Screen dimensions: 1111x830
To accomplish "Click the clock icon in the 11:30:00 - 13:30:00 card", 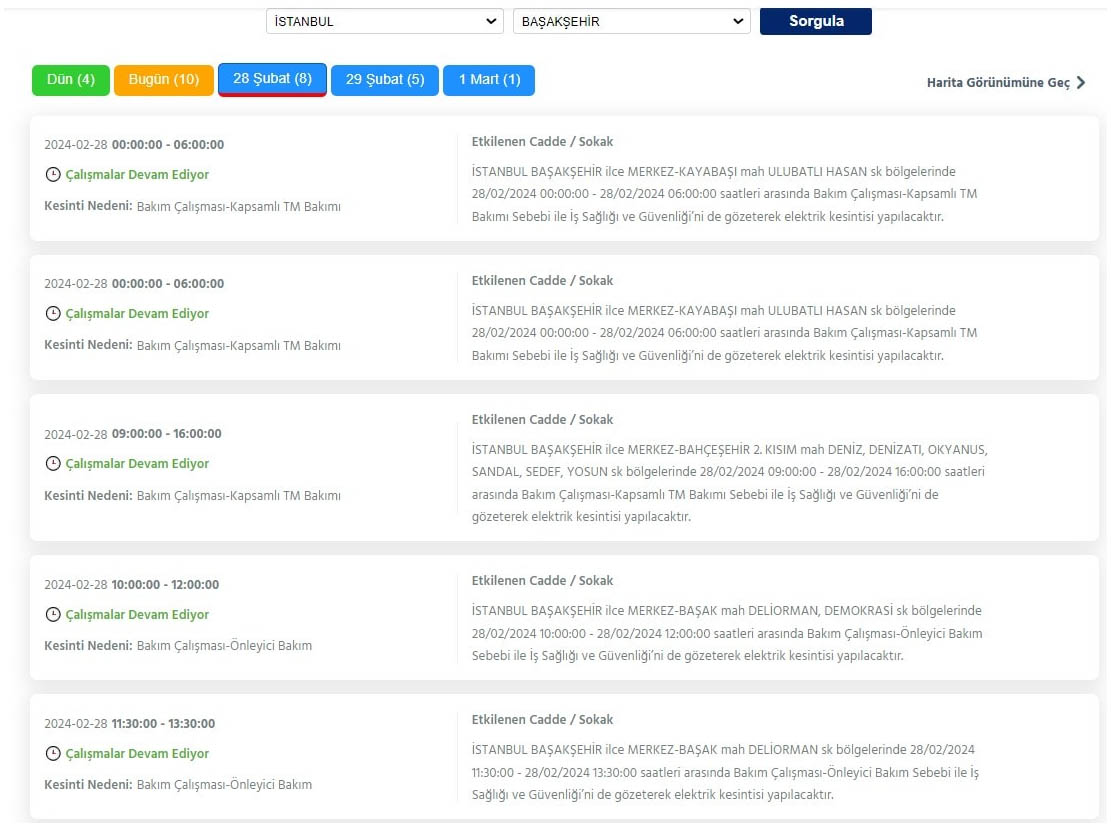I will click(53, 754).
